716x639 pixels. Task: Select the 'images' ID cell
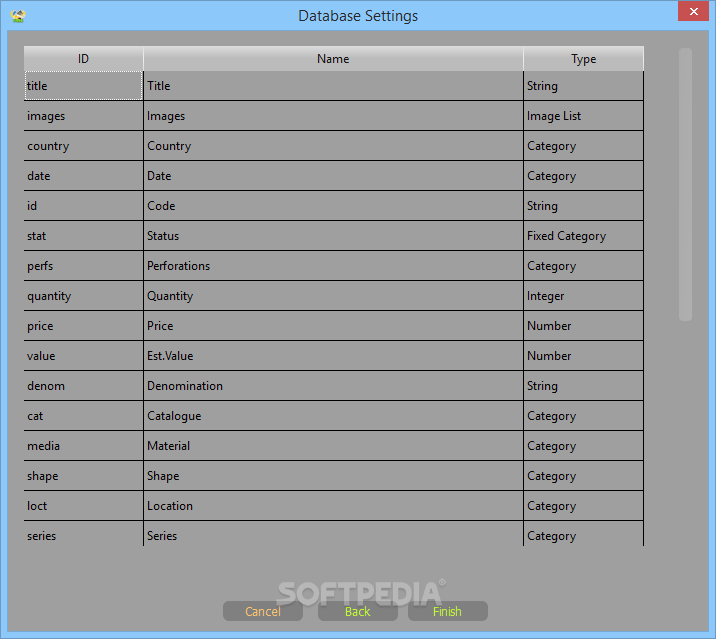tap(84, 116)
